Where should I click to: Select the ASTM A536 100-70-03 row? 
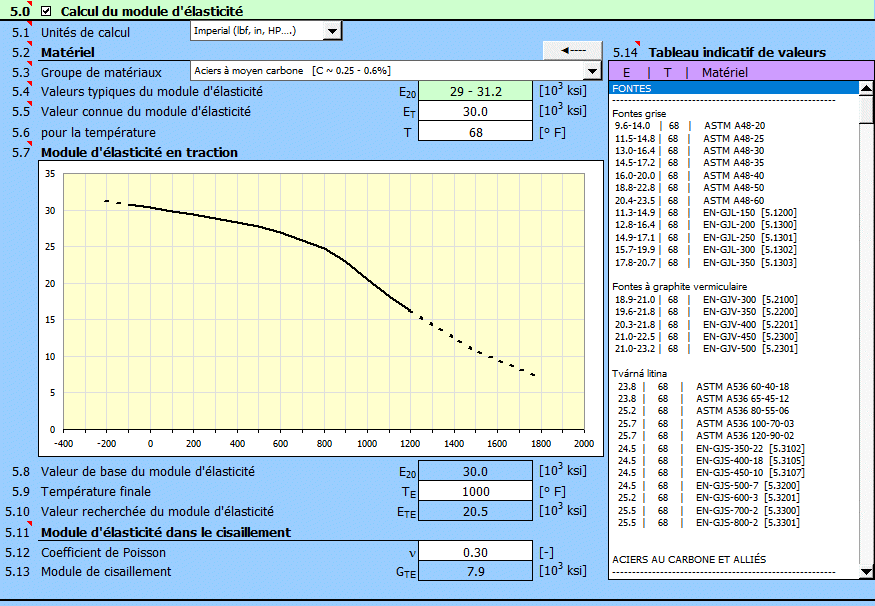734,424
